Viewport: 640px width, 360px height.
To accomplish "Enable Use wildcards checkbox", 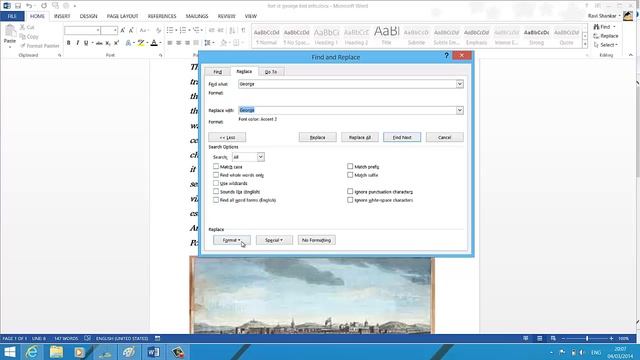I will [216, 183].
